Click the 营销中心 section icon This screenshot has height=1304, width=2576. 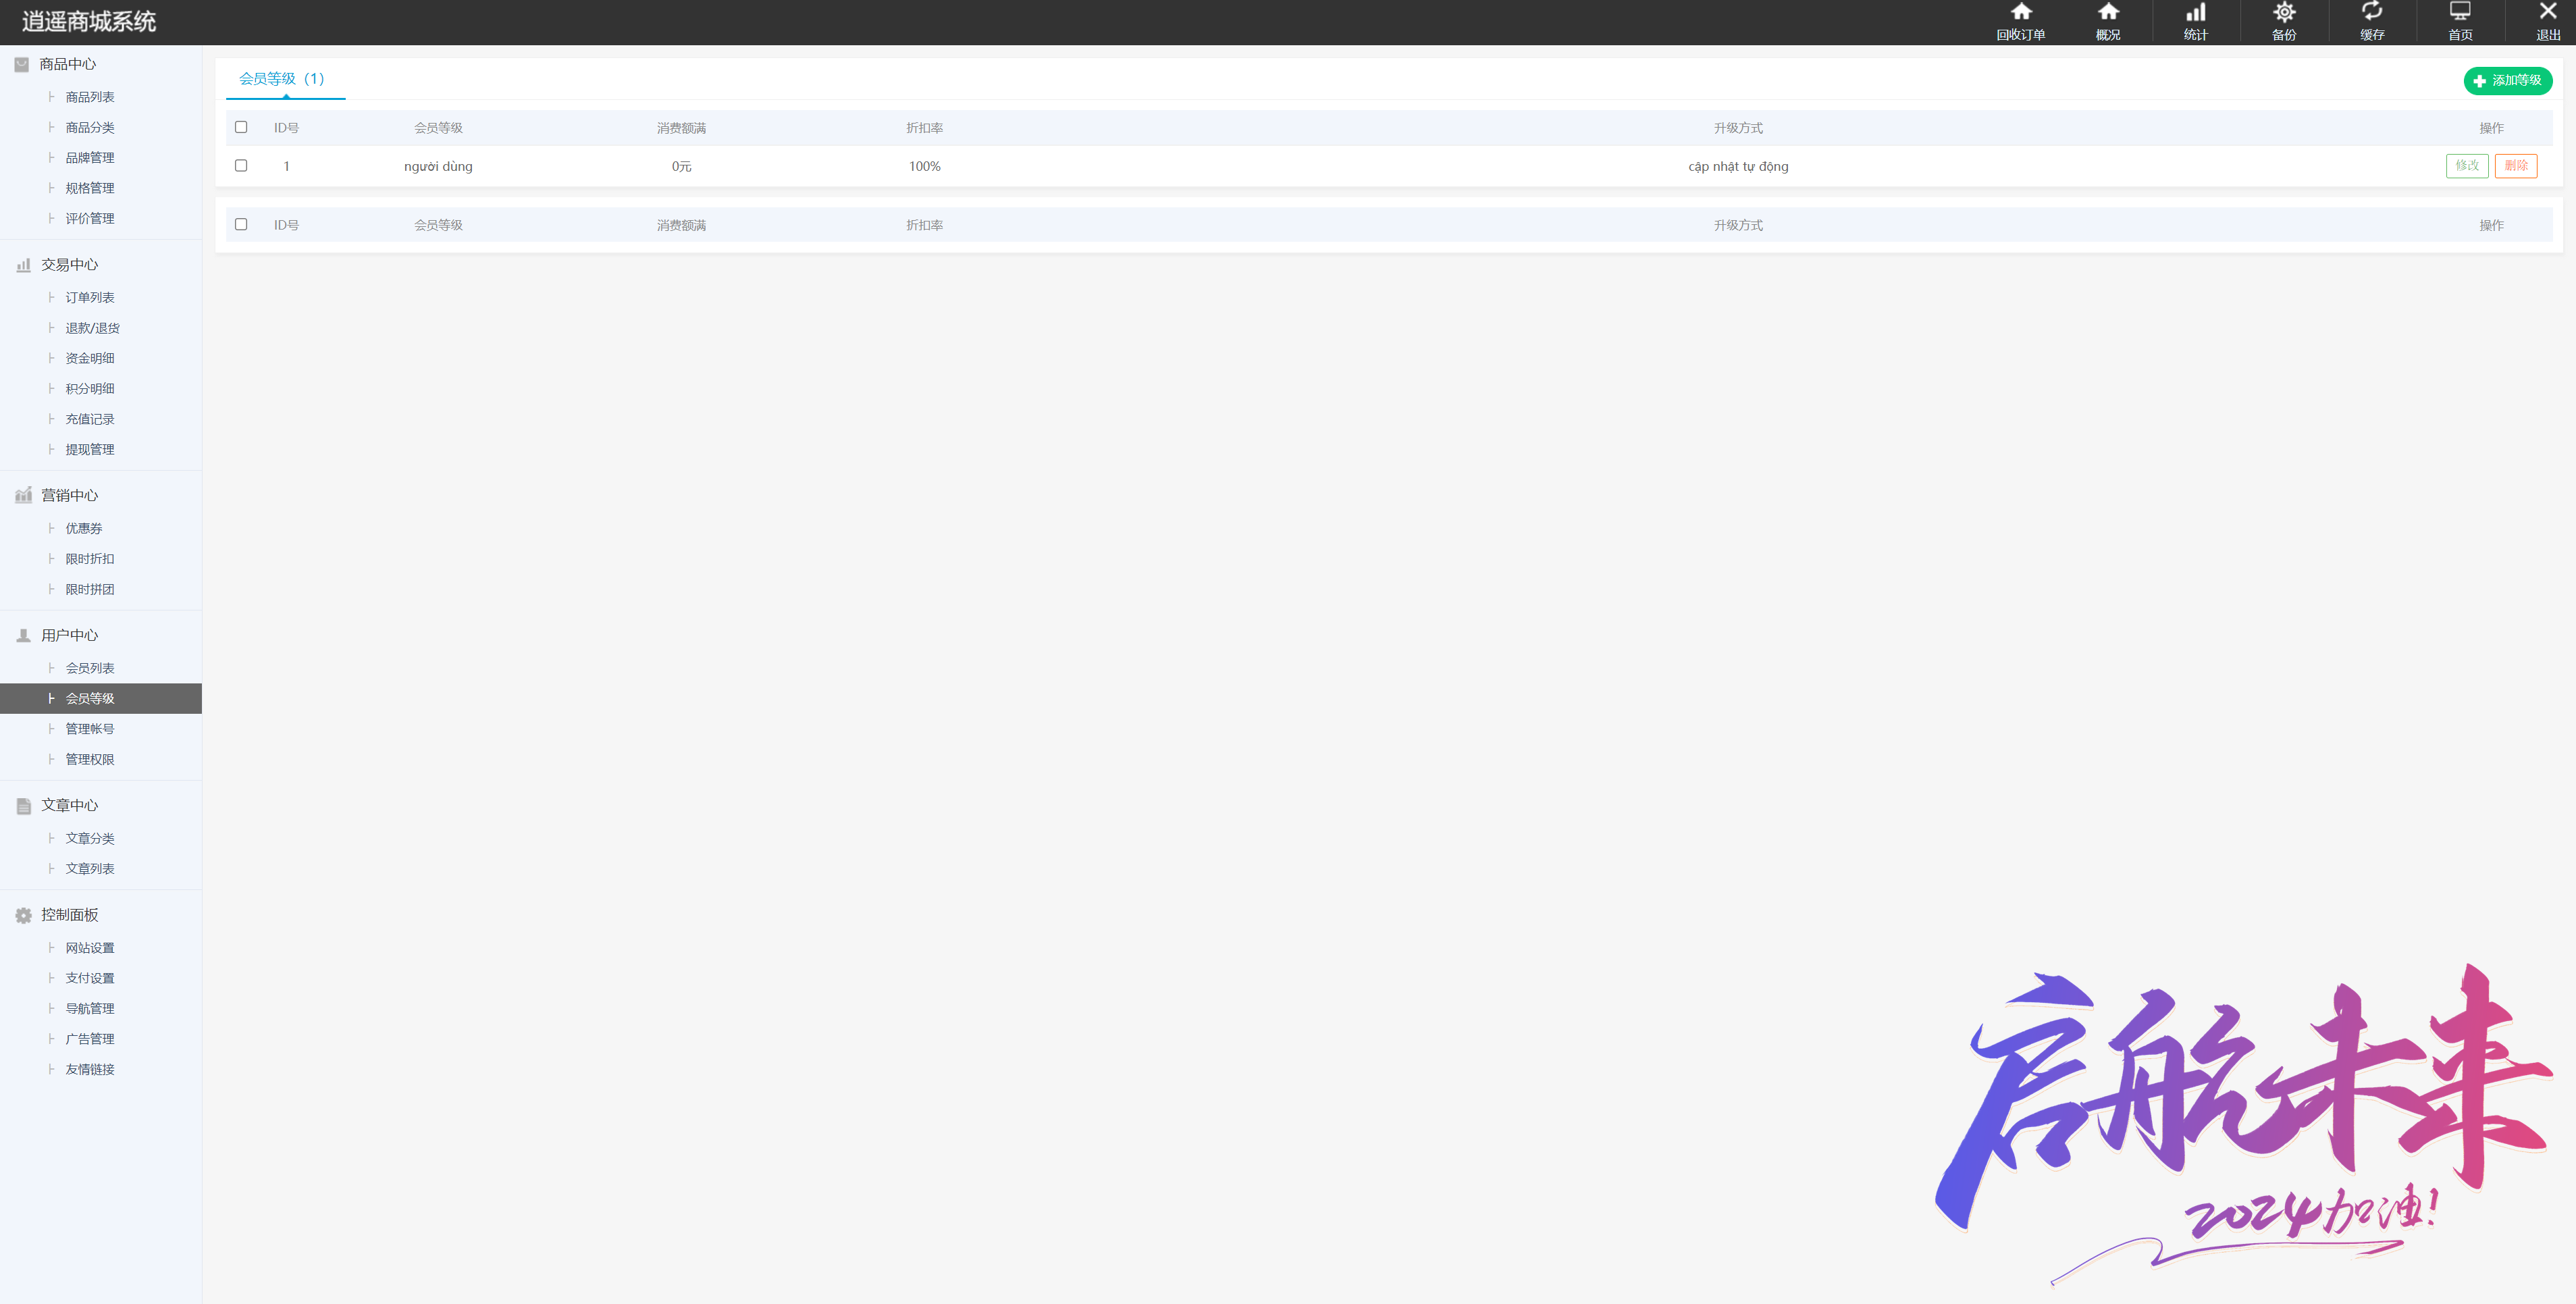[23, 496]
